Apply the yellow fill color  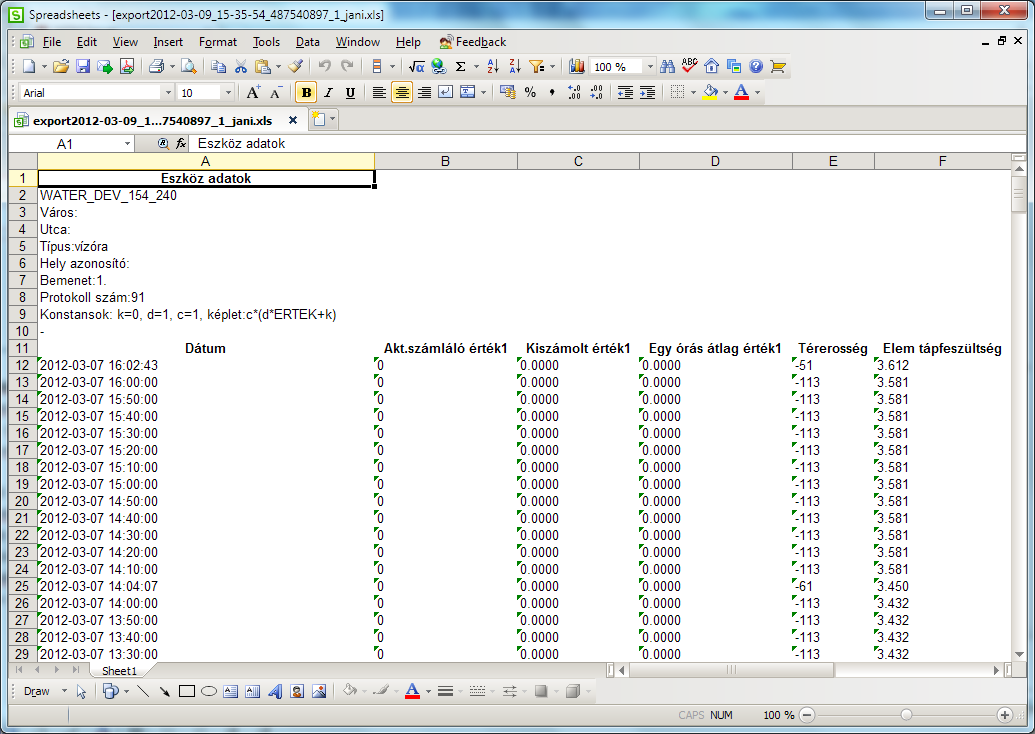point(710,92)
